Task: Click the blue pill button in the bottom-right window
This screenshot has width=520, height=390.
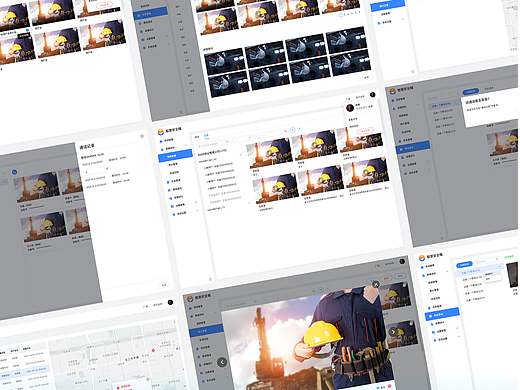Action: (464, 265)
